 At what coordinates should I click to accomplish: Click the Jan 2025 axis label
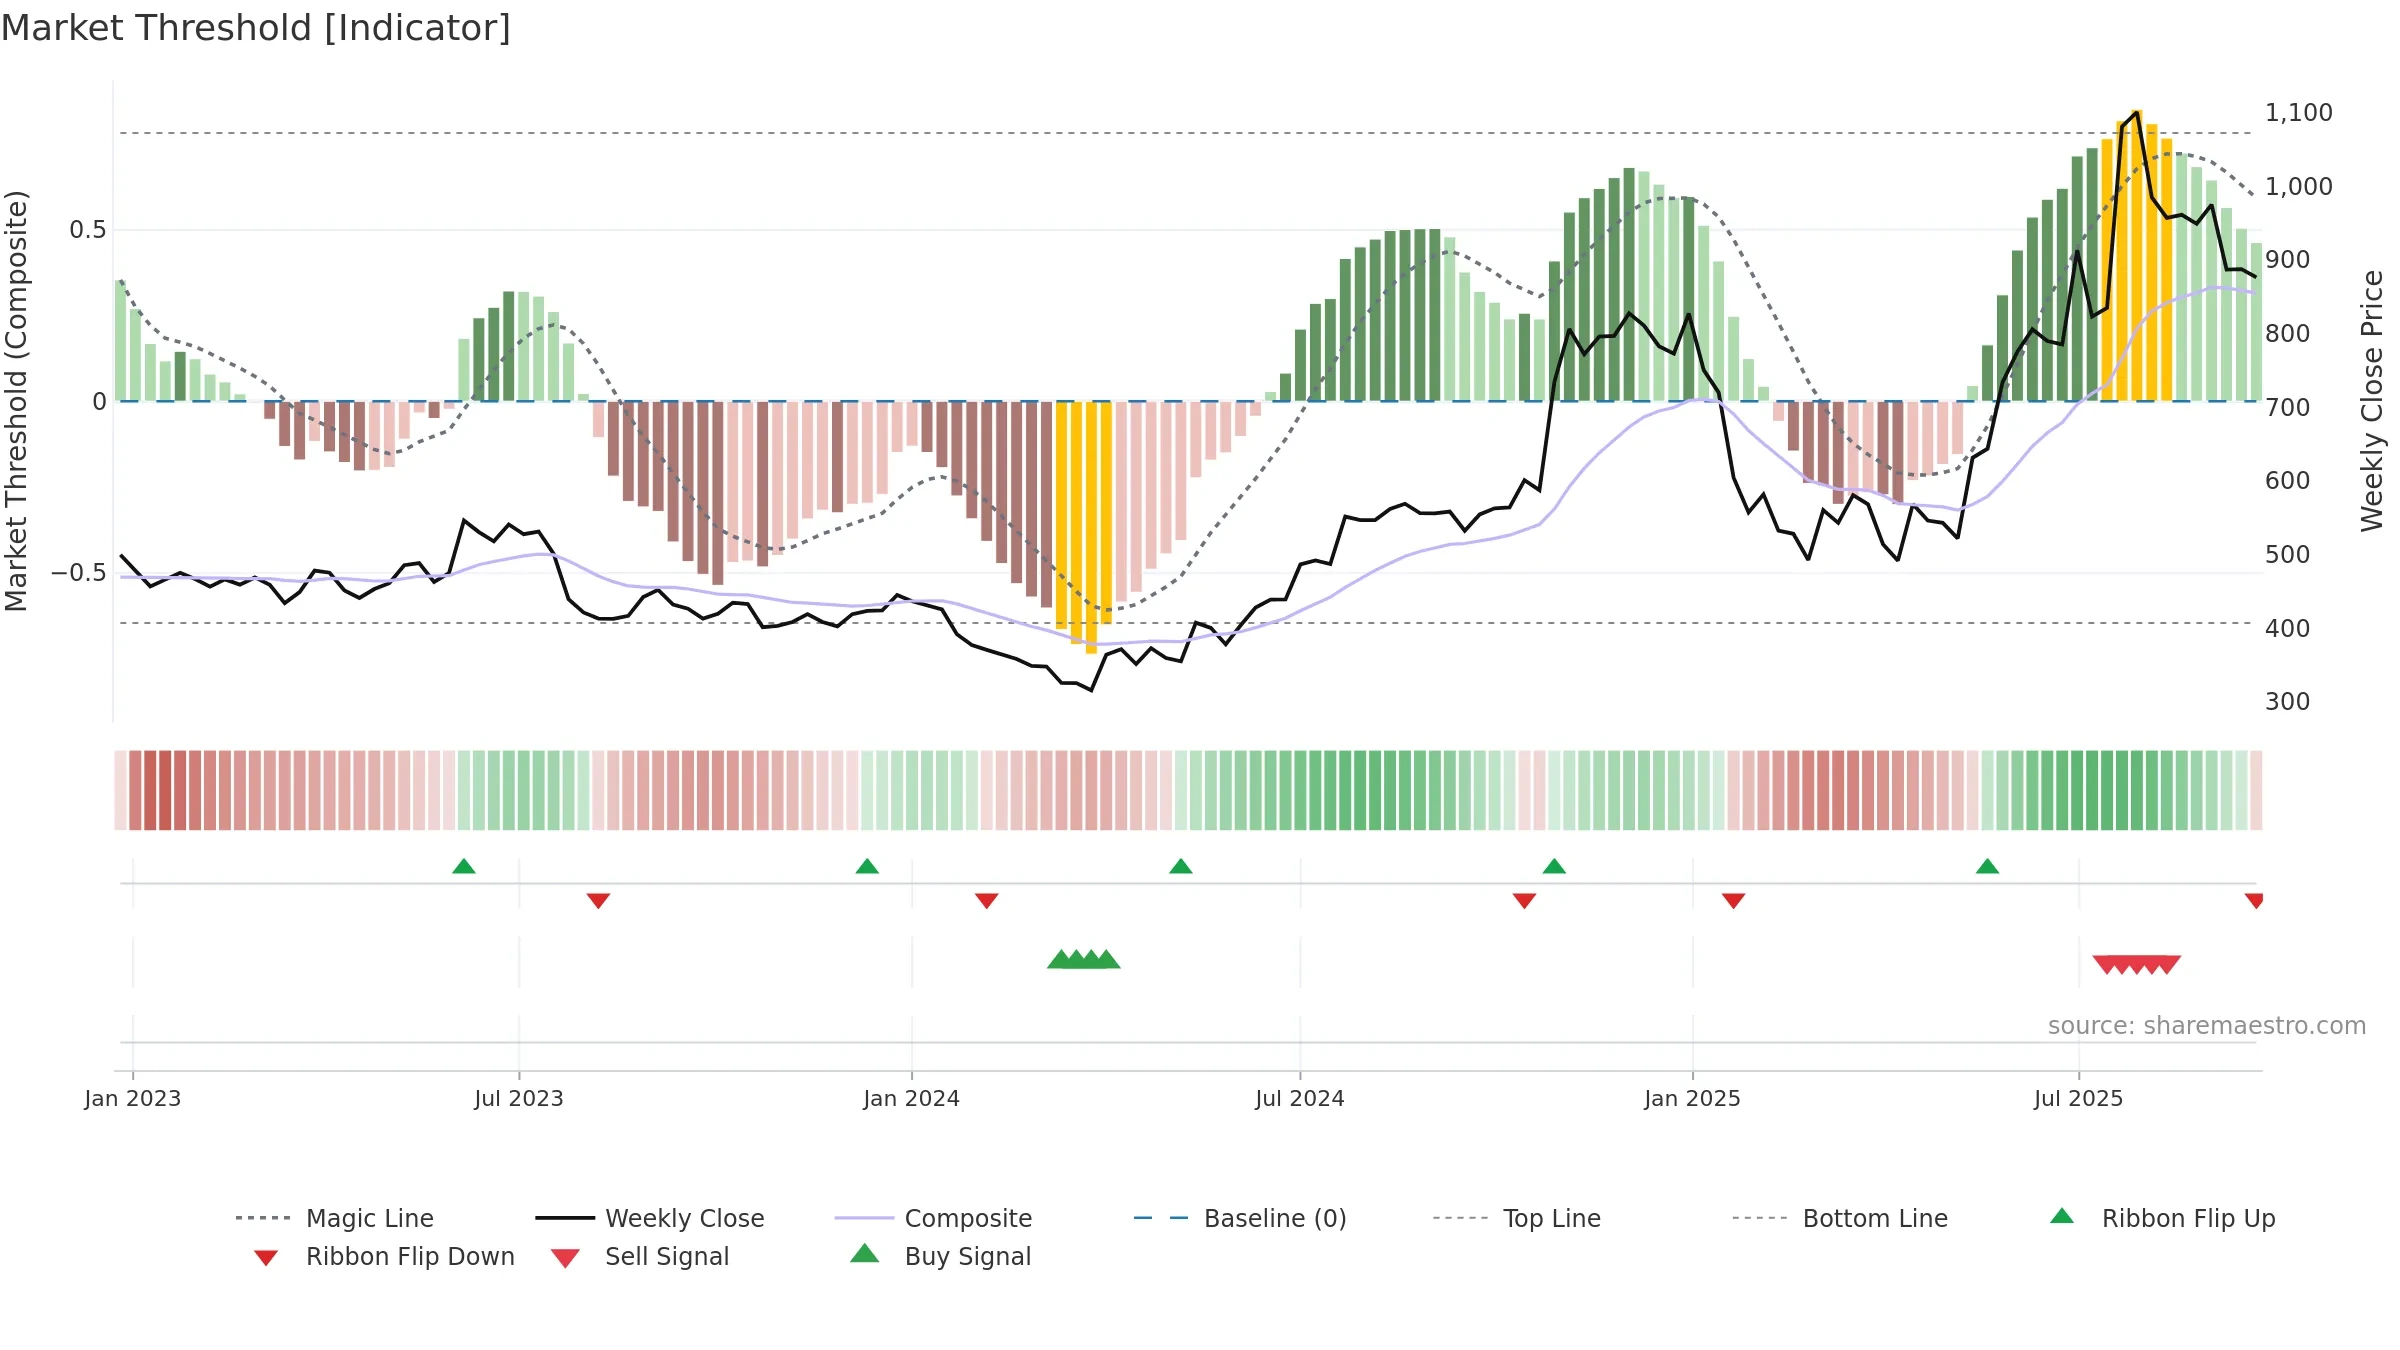pos(1693,1099)
